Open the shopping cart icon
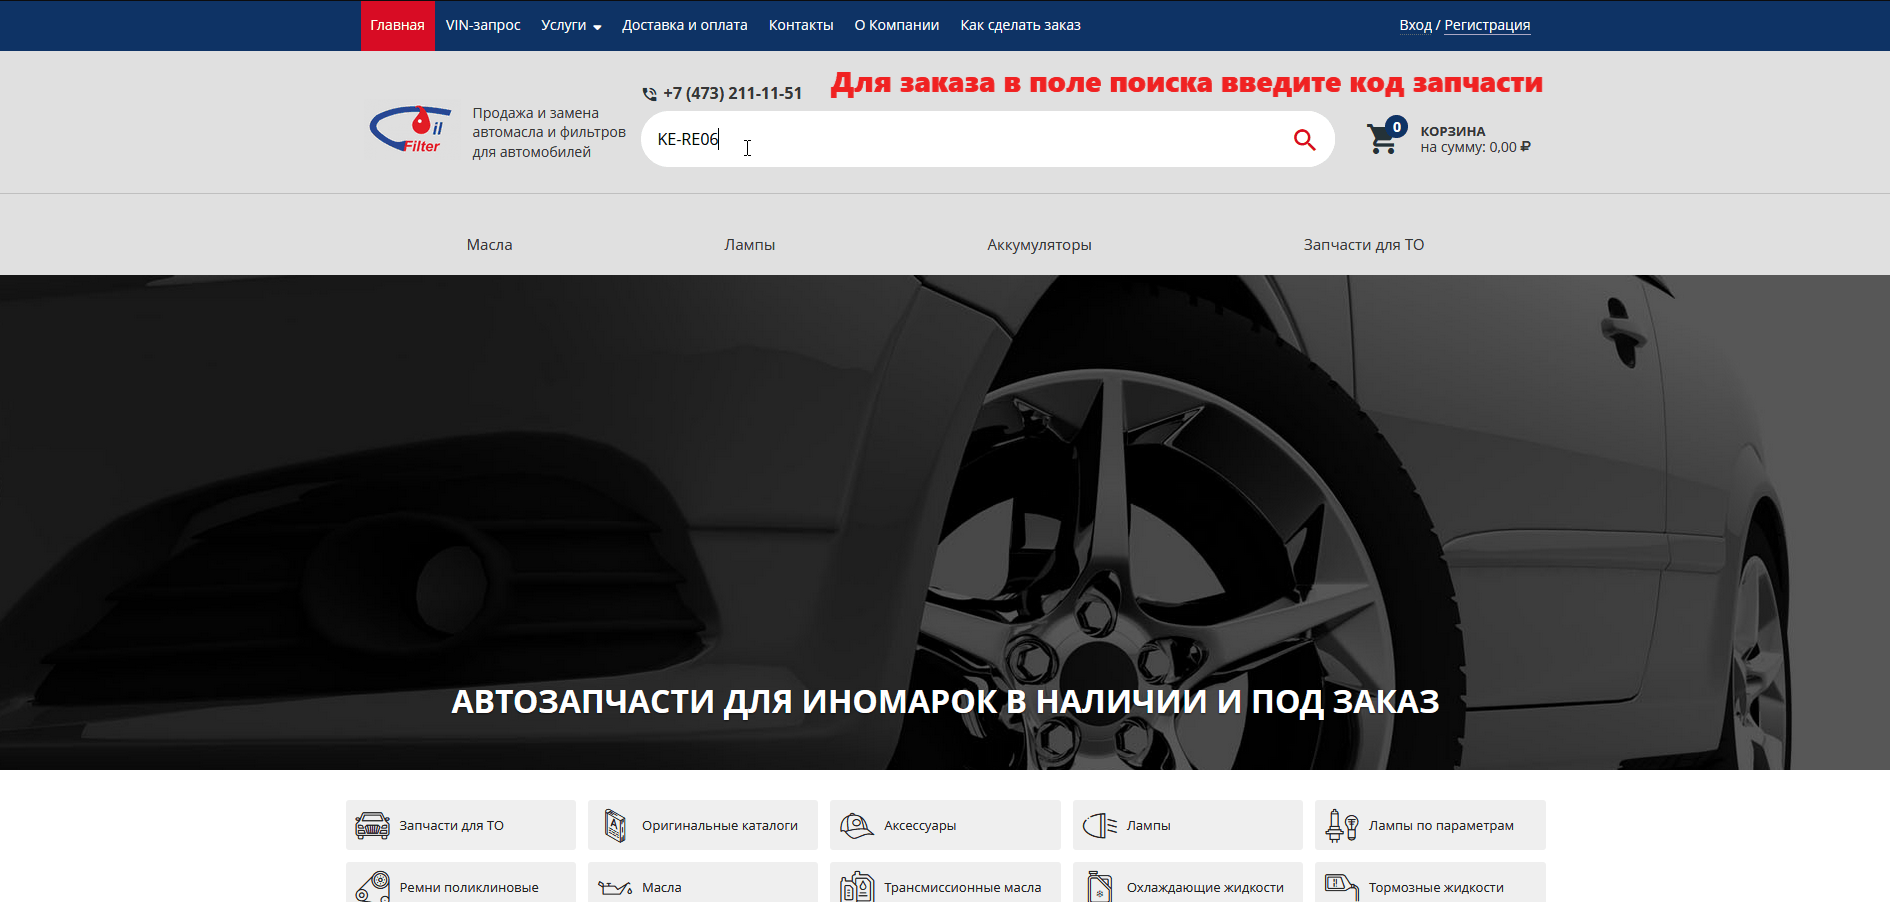The width and height of the screenshot is (1890, 902). pos(1385,137)
